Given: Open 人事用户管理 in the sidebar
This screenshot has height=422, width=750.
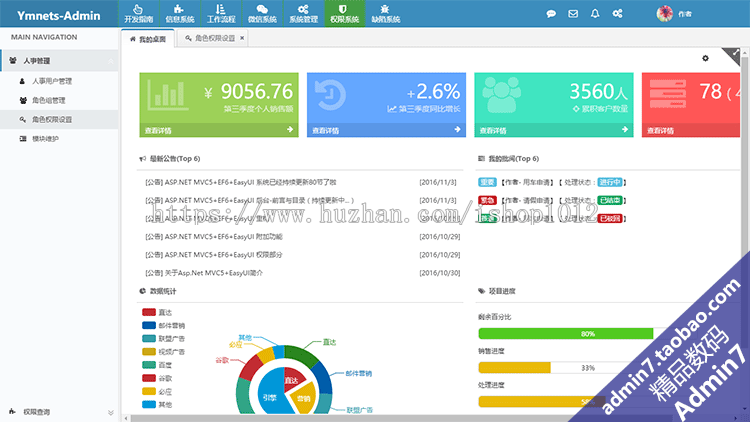Looking at the screenshot, I should [52, 81].
